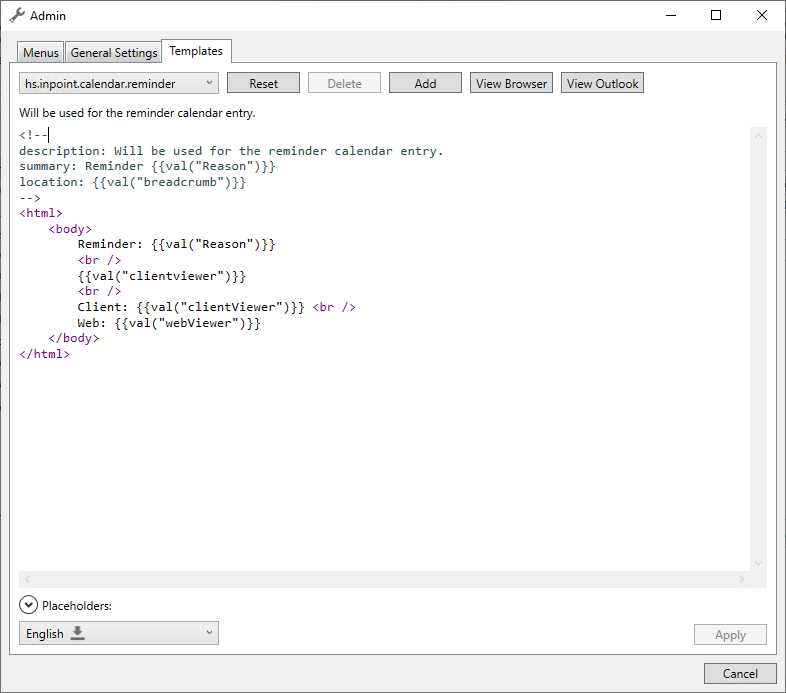
Task: Click the vertical scrollbar up arrow
Action: tap(758, 135)
